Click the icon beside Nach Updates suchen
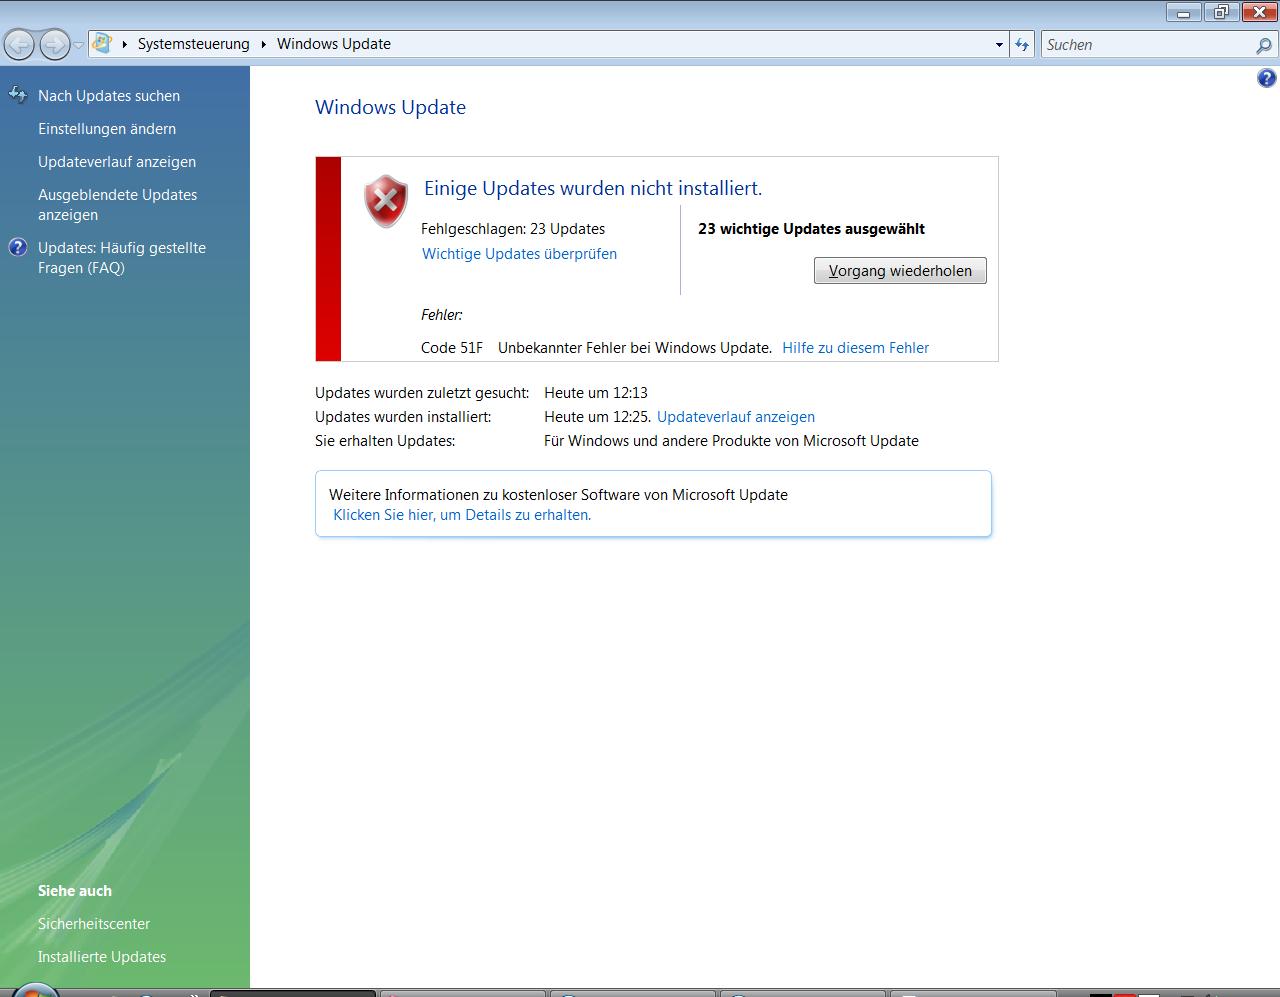 tap(17, 95)
